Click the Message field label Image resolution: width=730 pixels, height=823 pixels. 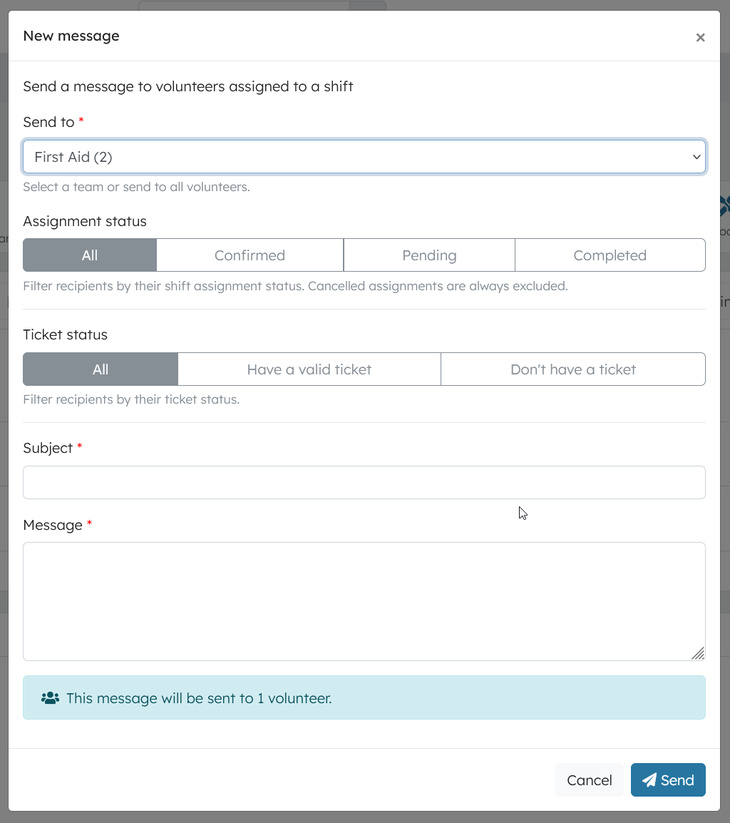[52, 525]
